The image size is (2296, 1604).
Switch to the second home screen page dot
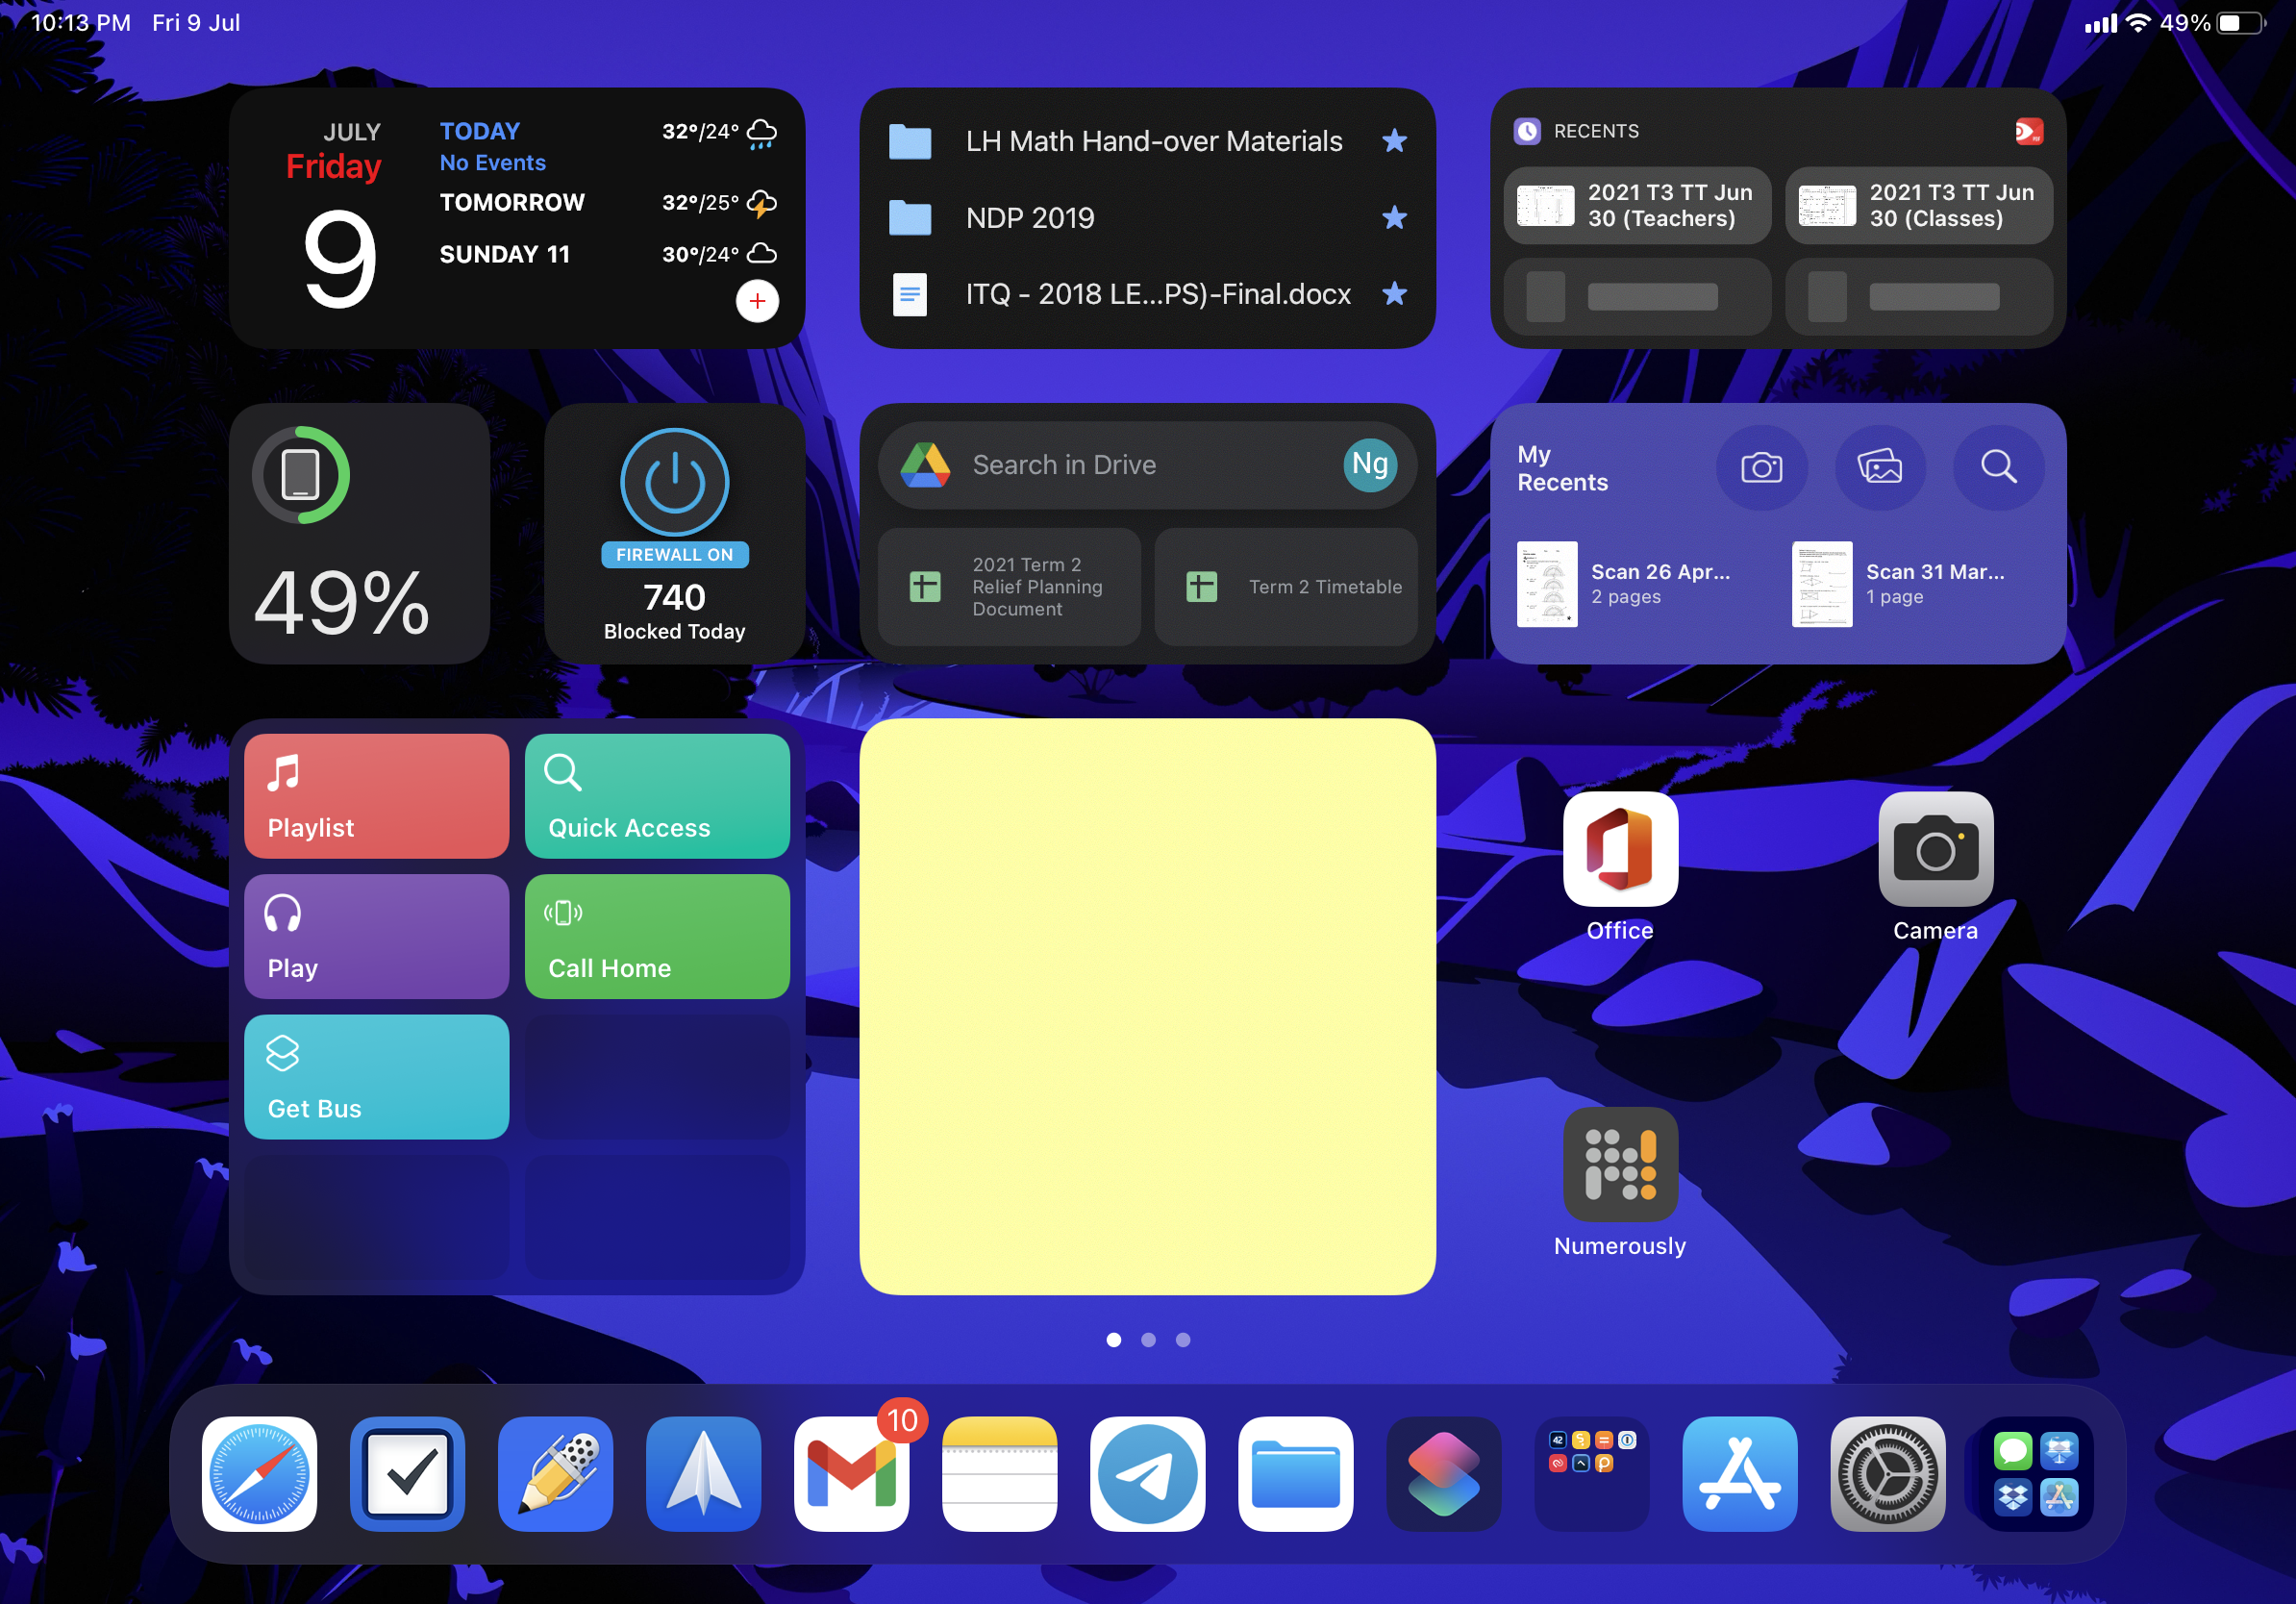click(1148, 1340)
